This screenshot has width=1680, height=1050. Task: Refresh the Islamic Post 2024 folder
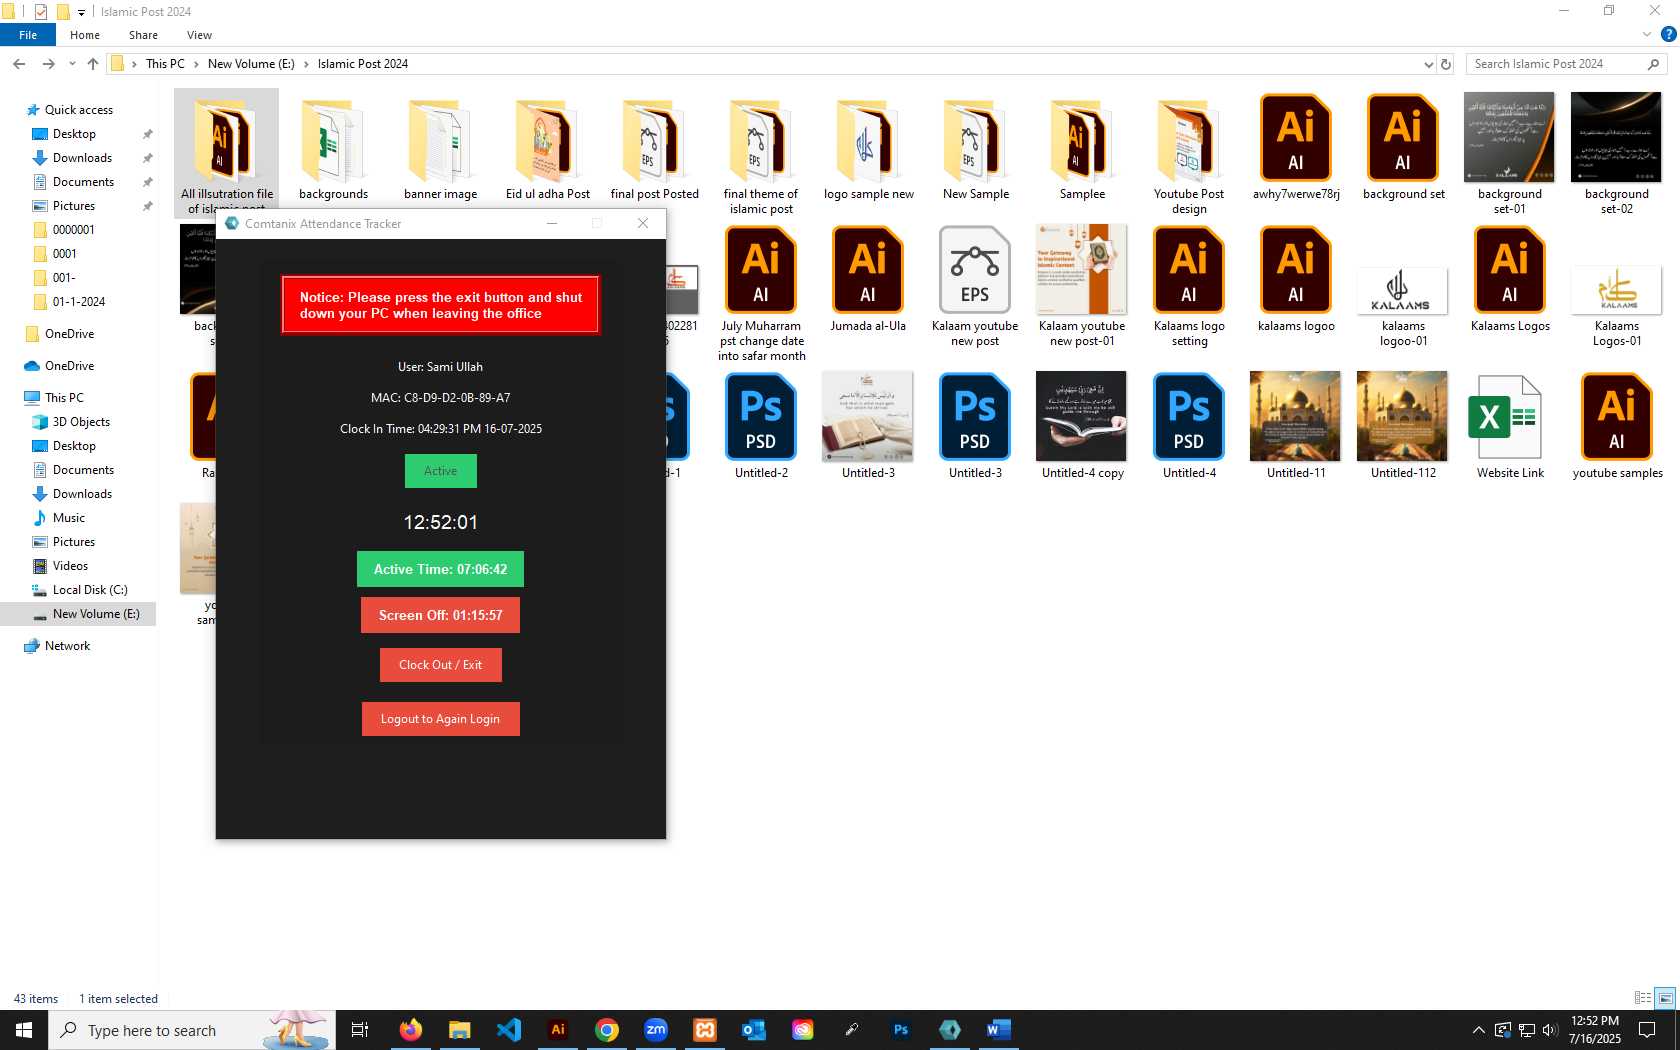(x=1446, y=64)
